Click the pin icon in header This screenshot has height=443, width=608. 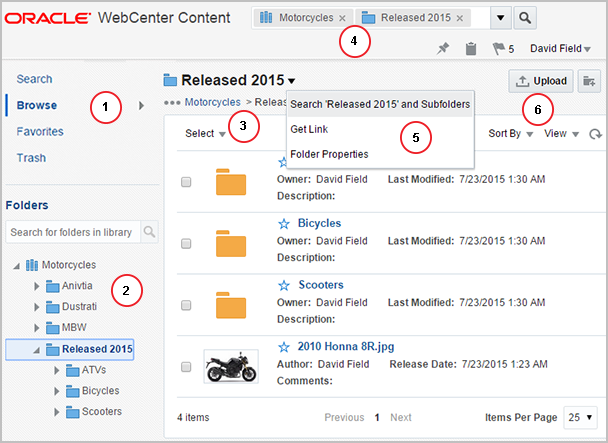coord(443,48)
